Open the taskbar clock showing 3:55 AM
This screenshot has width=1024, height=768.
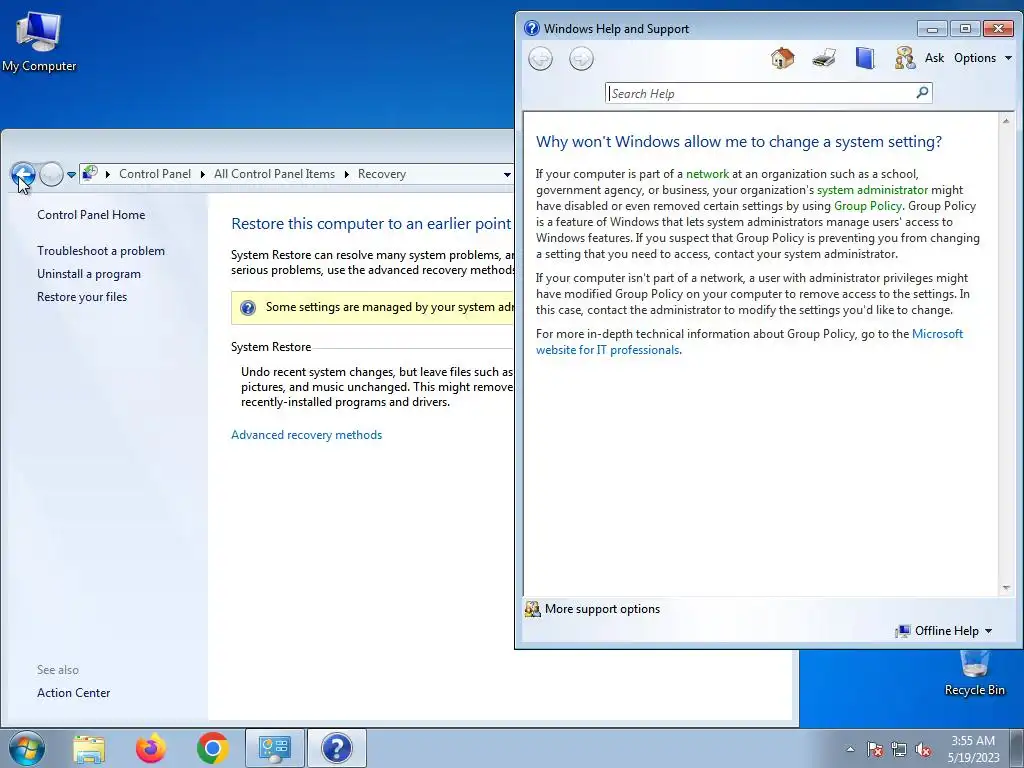pyautogui.click(x=973, y=749)
